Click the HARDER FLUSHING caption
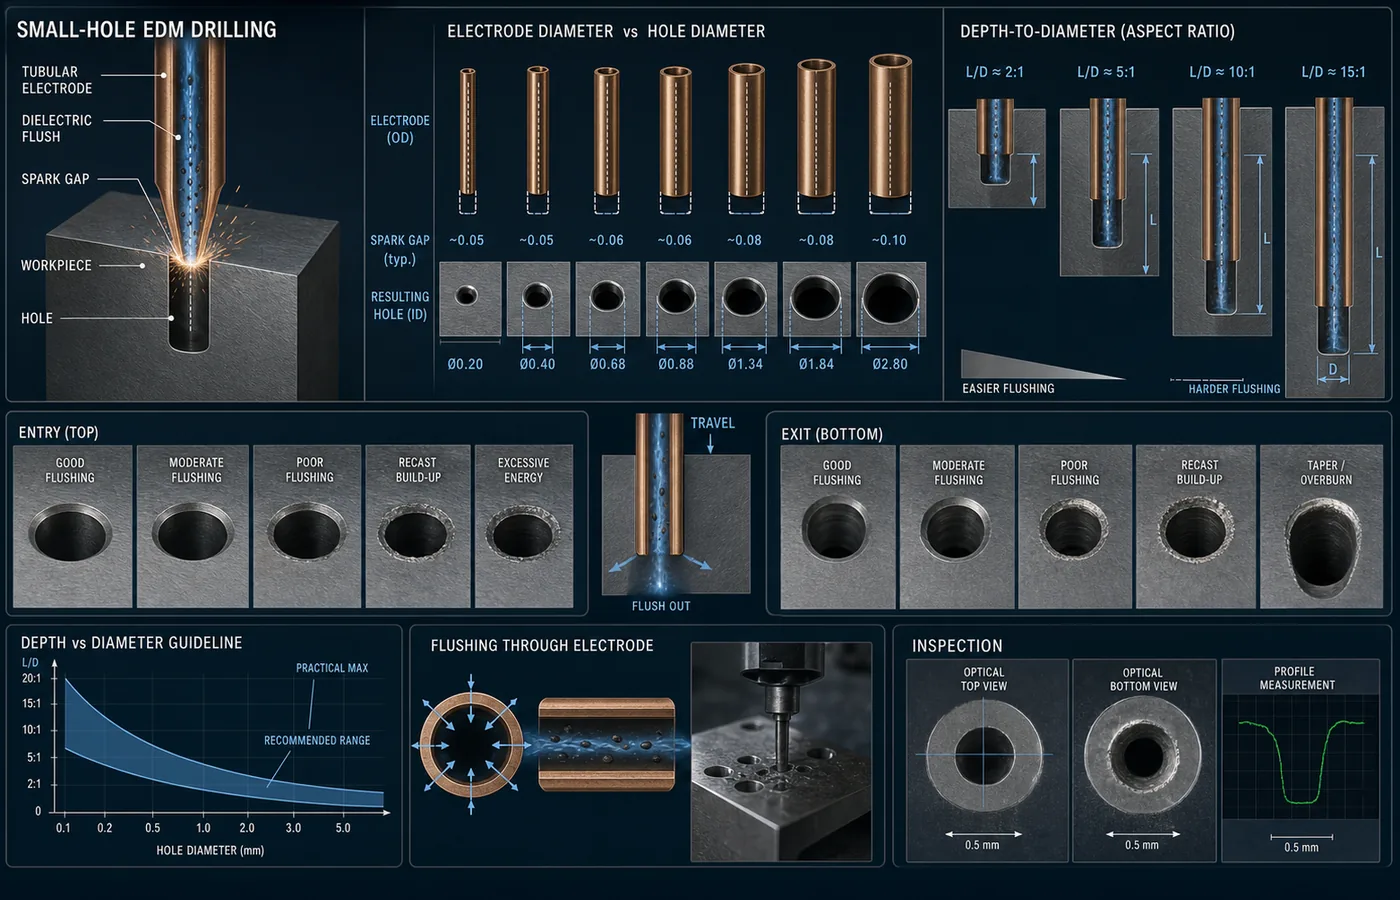Screen dimensions: 1400x900 point(1234,389)
